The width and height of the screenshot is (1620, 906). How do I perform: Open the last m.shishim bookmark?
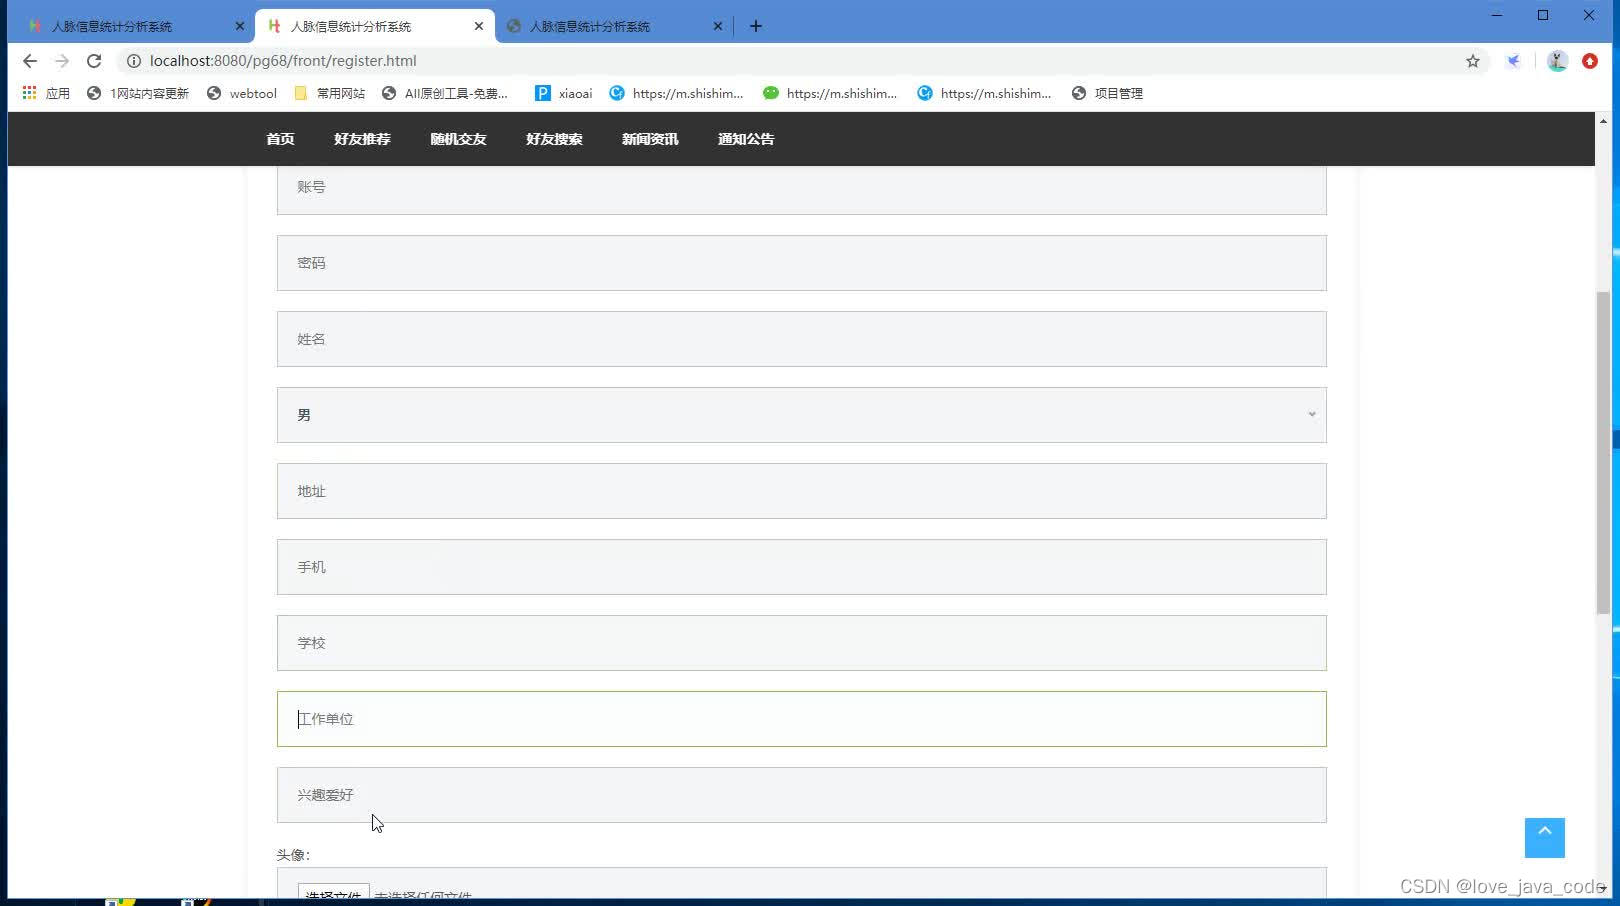pyautogui.click(x=985, y=93)
